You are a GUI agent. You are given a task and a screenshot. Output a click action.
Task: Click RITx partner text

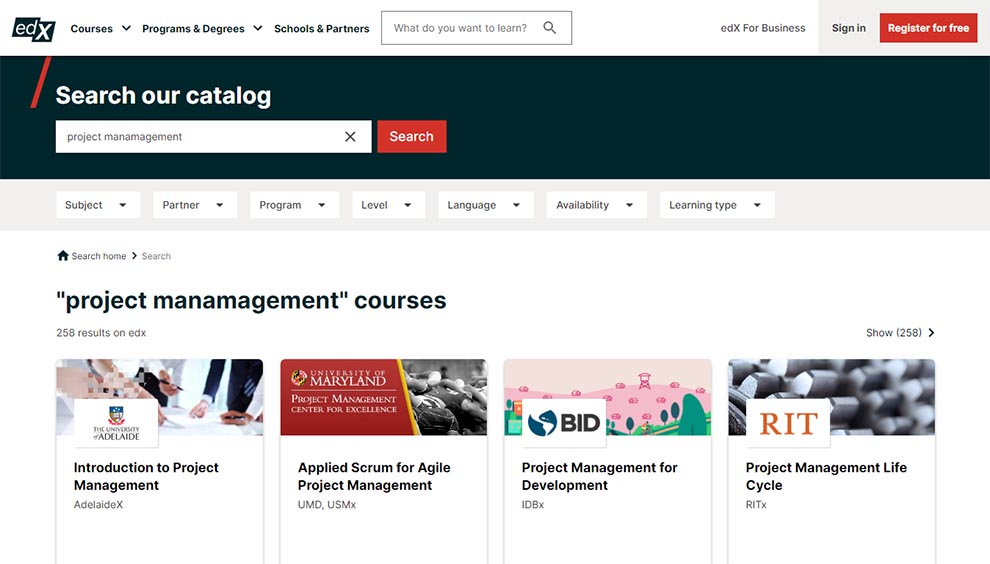(756, 505)
